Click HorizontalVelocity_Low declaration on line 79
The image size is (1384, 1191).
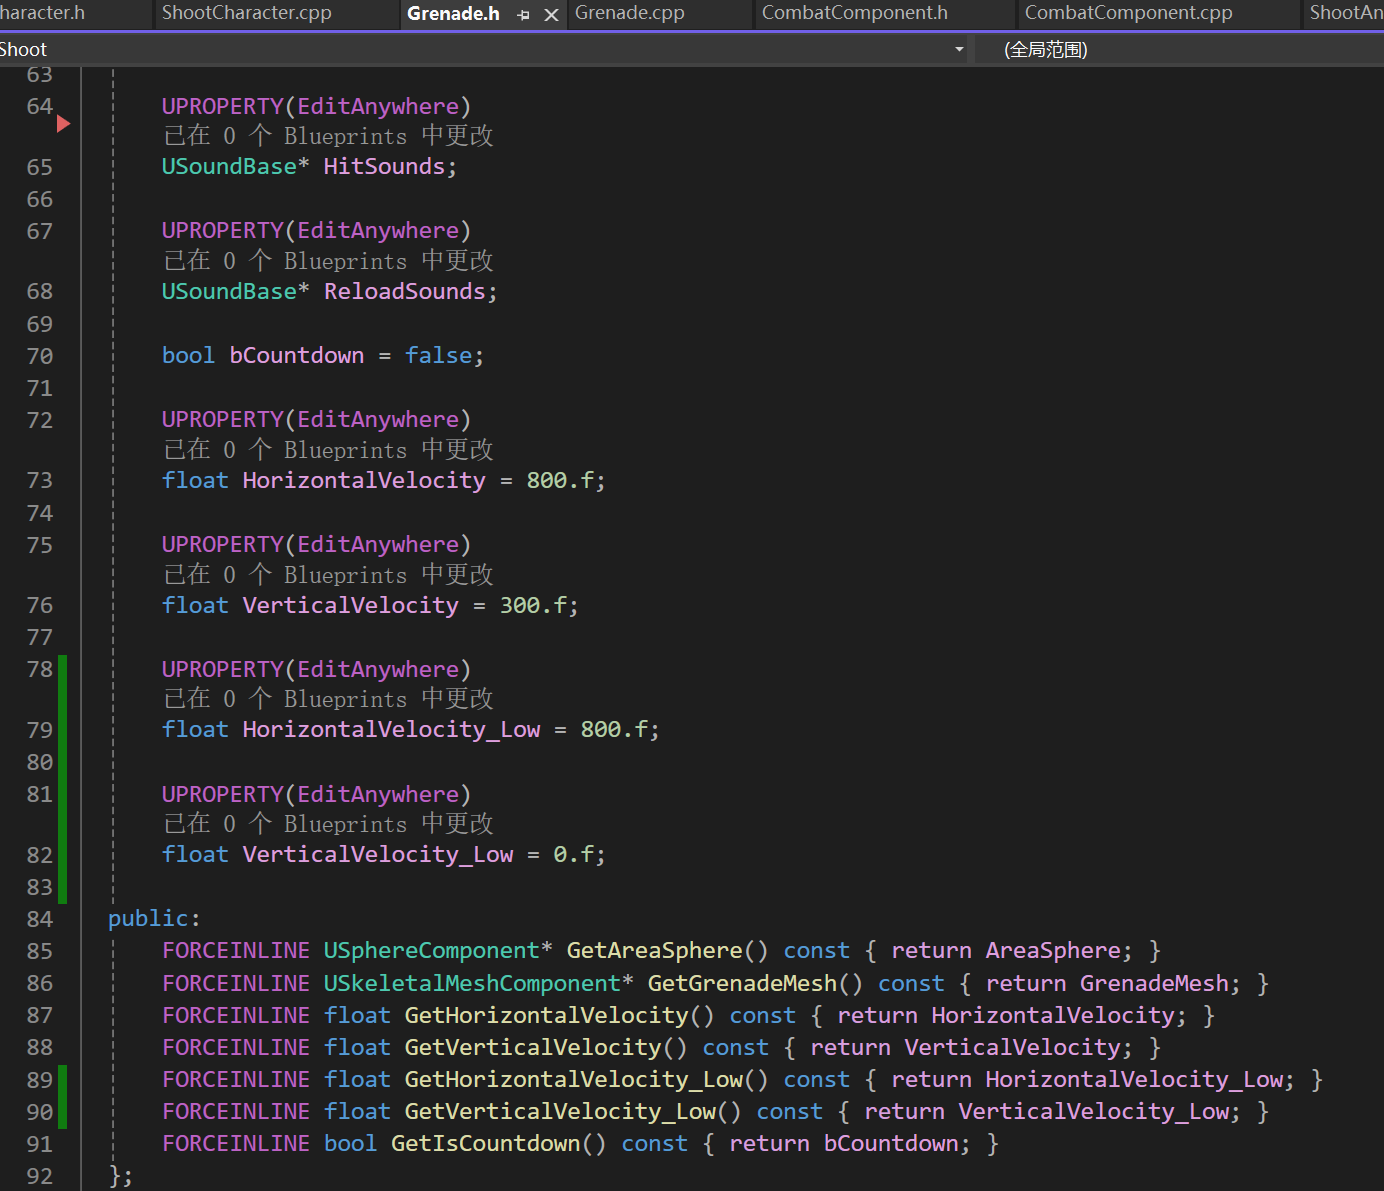391,729
